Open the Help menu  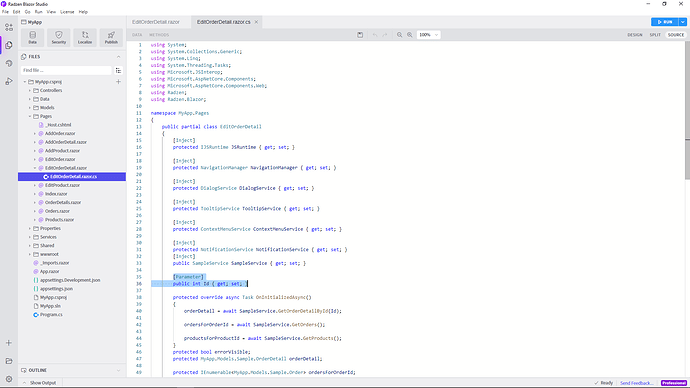click(83, 12)
